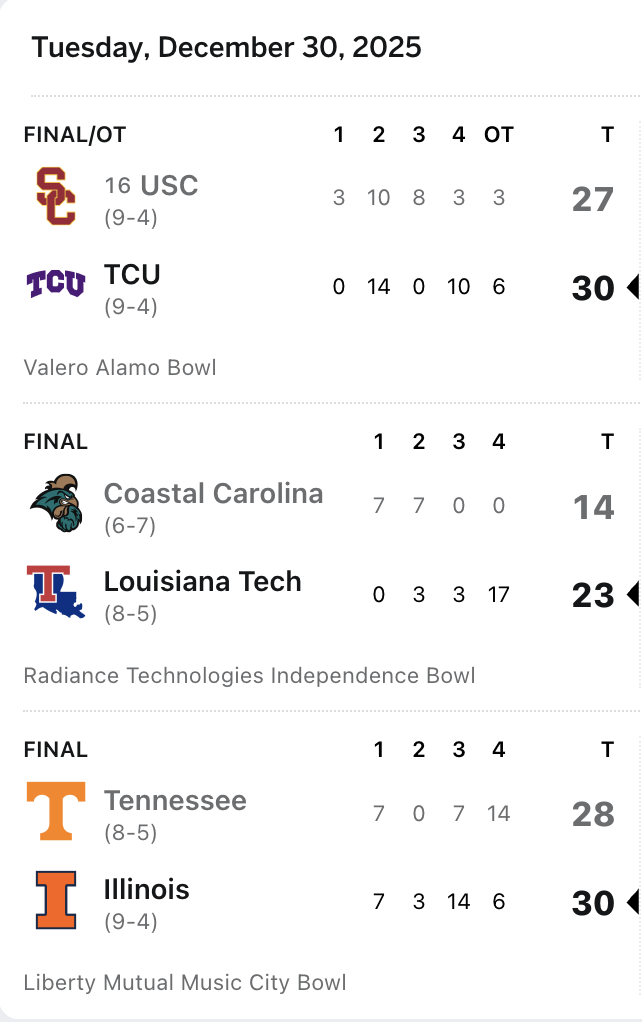Click the Louisiana Tech Bulldogs logo
Screen dimensions: 642x1022
coord(55,592)
